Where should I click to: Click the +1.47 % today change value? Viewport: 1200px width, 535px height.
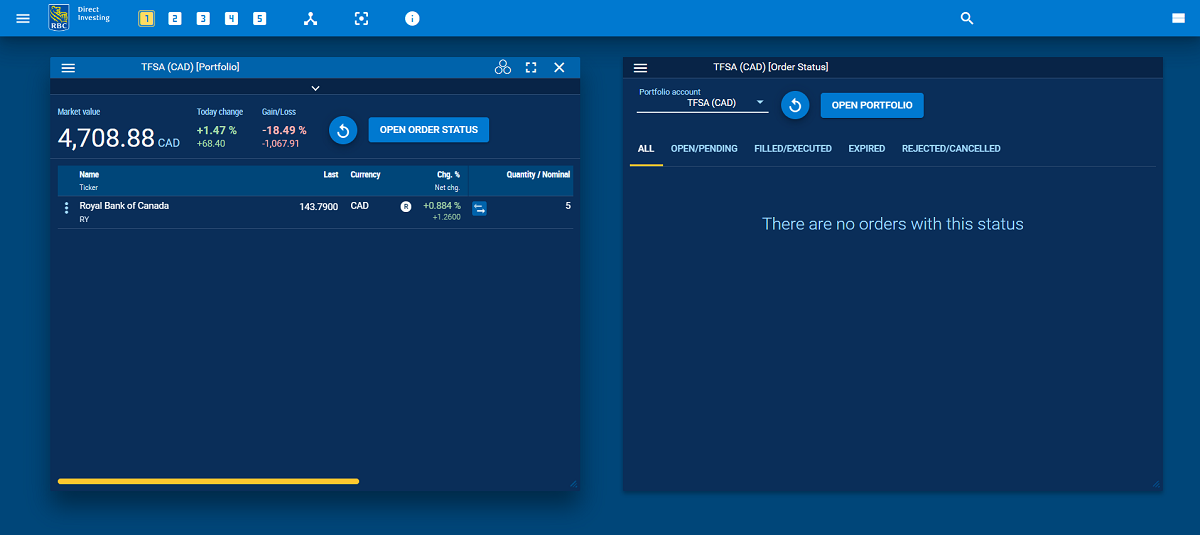(x=217, y=130)
